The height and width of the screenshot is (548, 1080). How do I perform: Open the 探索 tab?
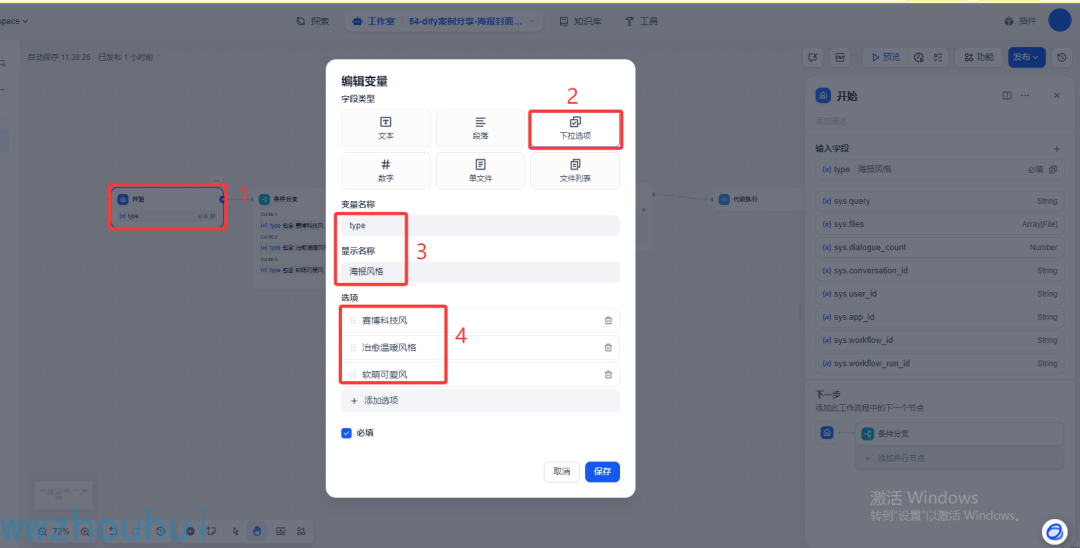313,21
